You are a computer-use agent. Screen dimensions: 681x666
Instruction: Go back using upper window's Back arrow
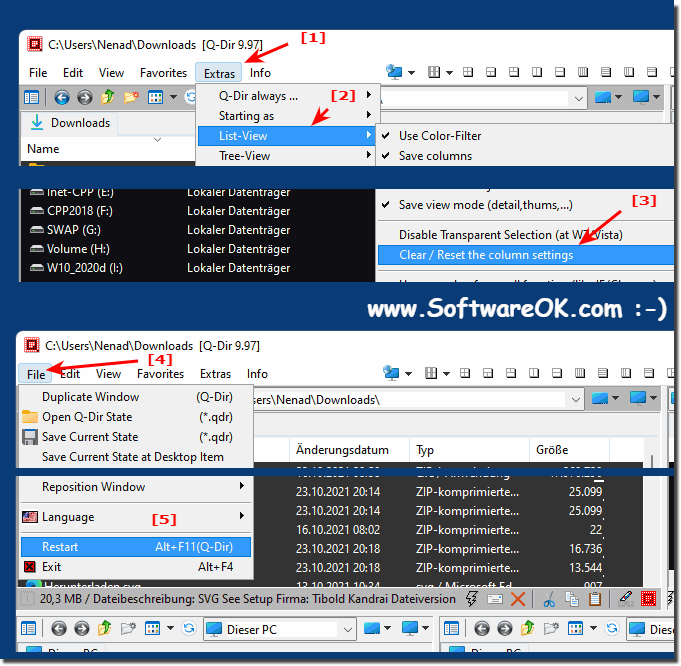(62, 97)
